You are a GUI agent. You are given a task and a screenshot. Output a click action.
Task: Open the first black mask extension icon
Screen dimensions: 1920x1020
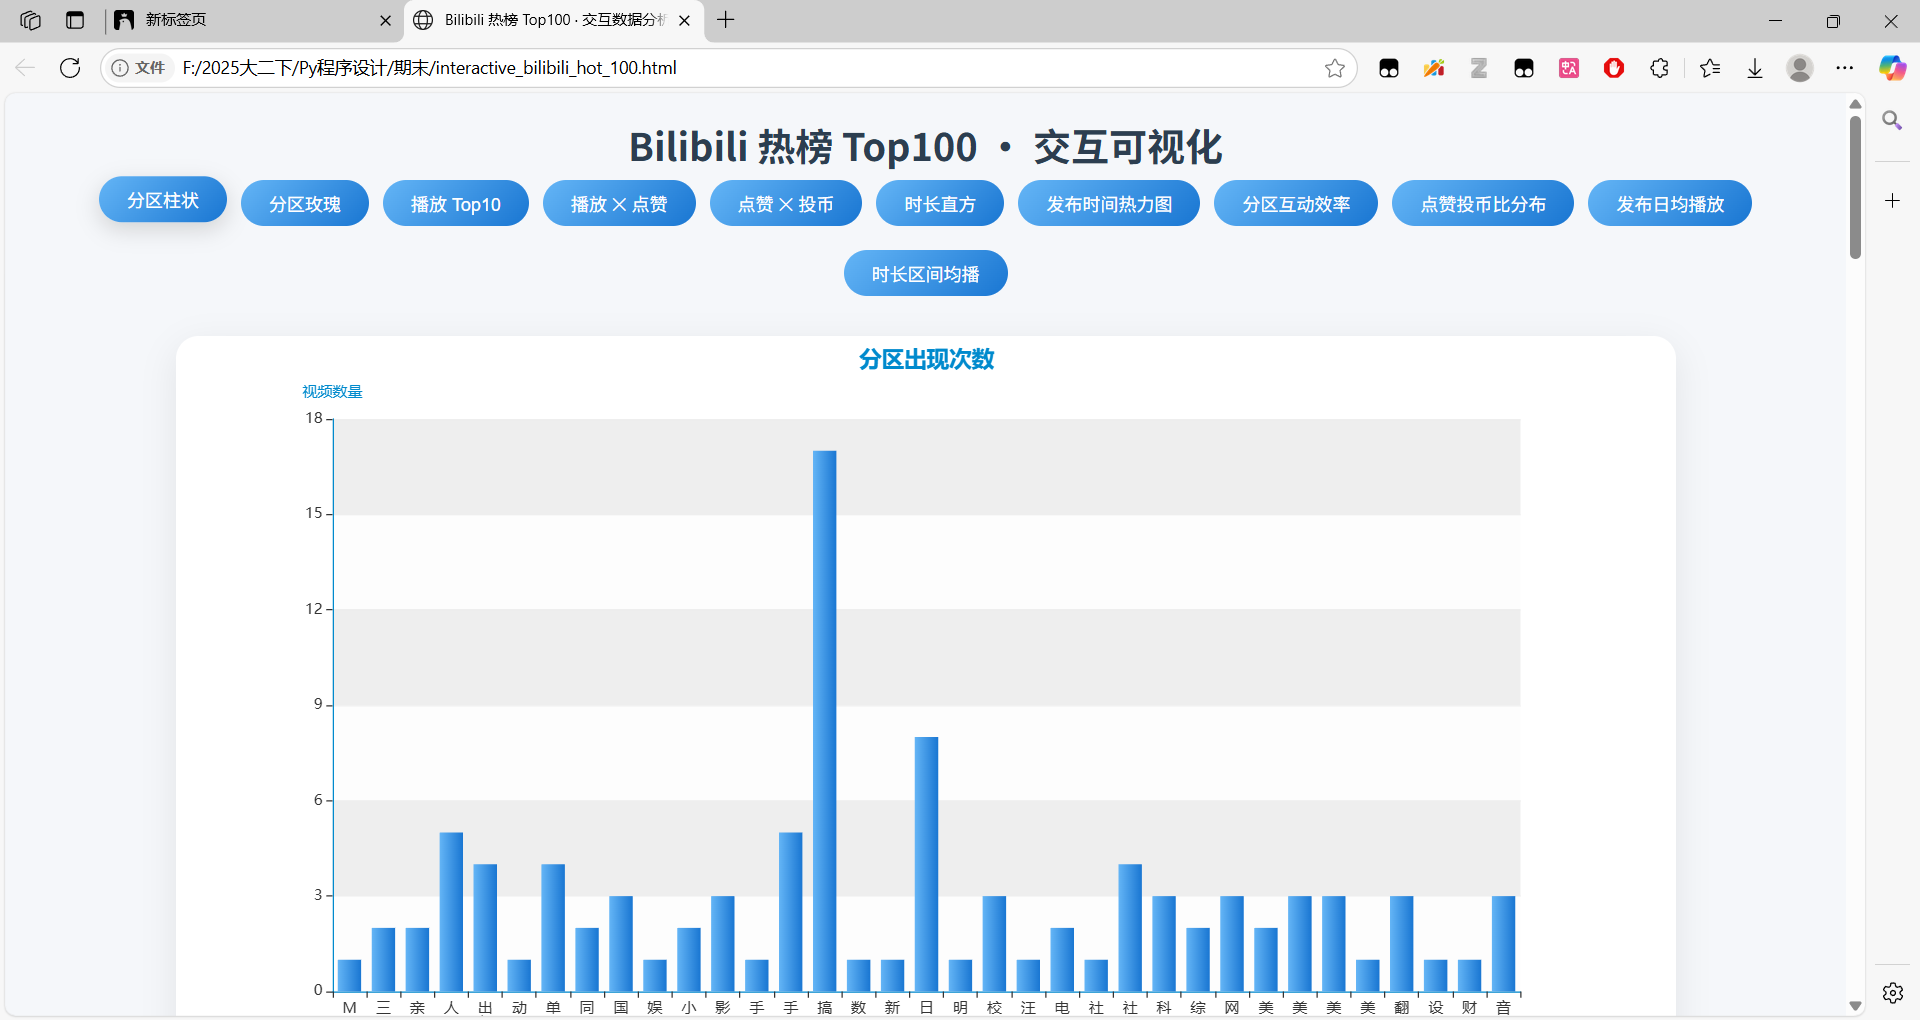coord(1389,68)
